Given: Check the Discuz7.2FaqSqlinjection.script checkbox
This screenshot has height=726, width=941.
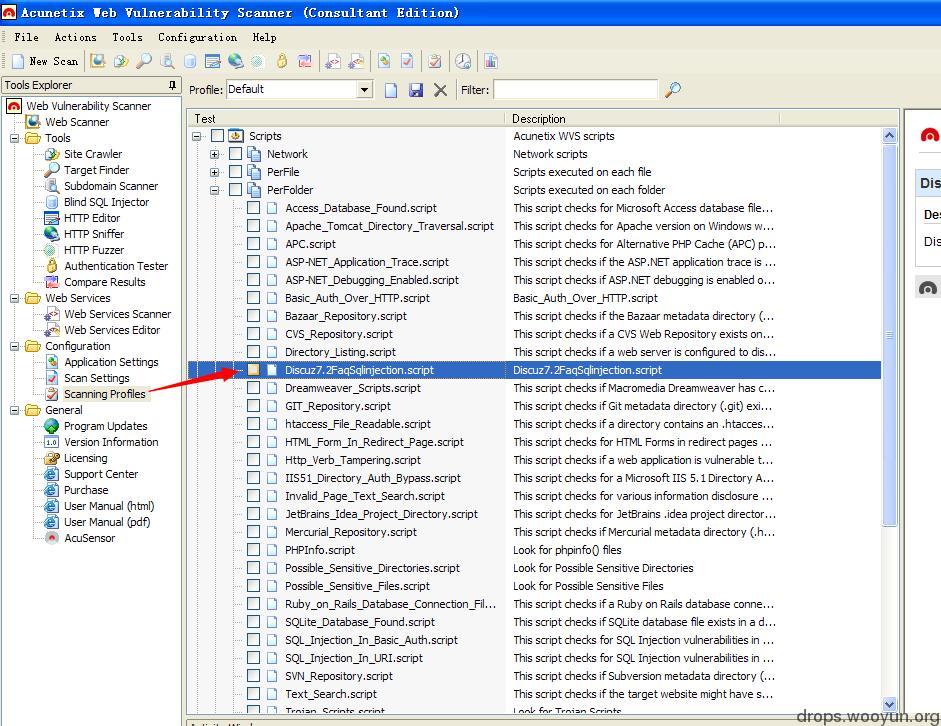Looking at the screenshot, I should coord(253,370).
